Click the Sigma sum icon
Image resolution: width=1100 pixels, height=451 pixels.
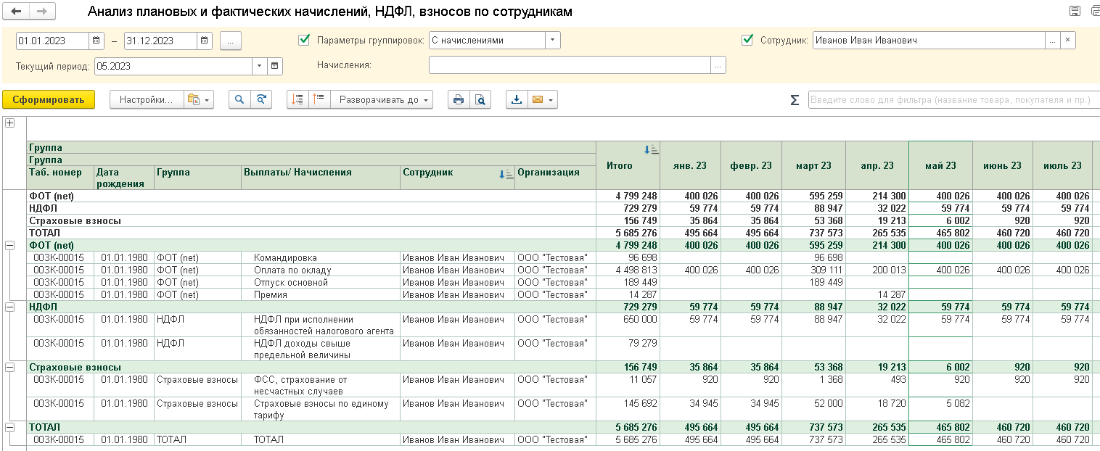(x=794, y=100)
